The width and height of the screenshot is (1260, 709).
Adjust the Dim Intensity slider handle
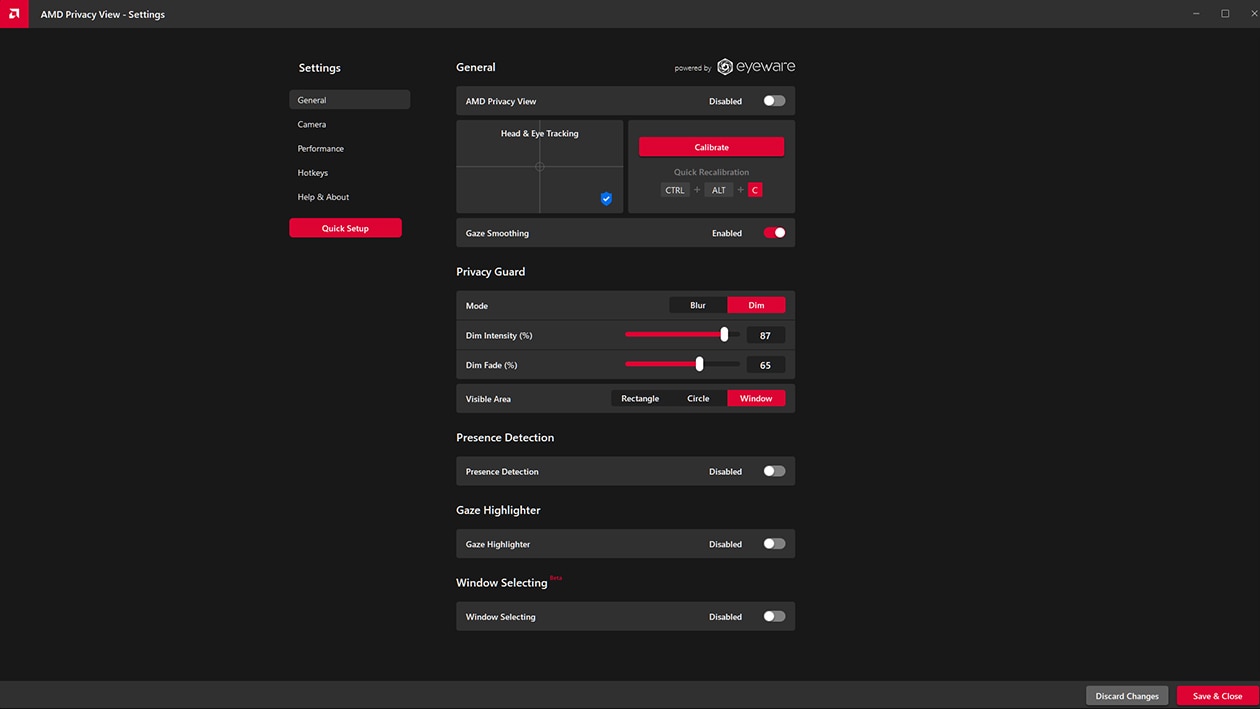(x=724, y=335)
